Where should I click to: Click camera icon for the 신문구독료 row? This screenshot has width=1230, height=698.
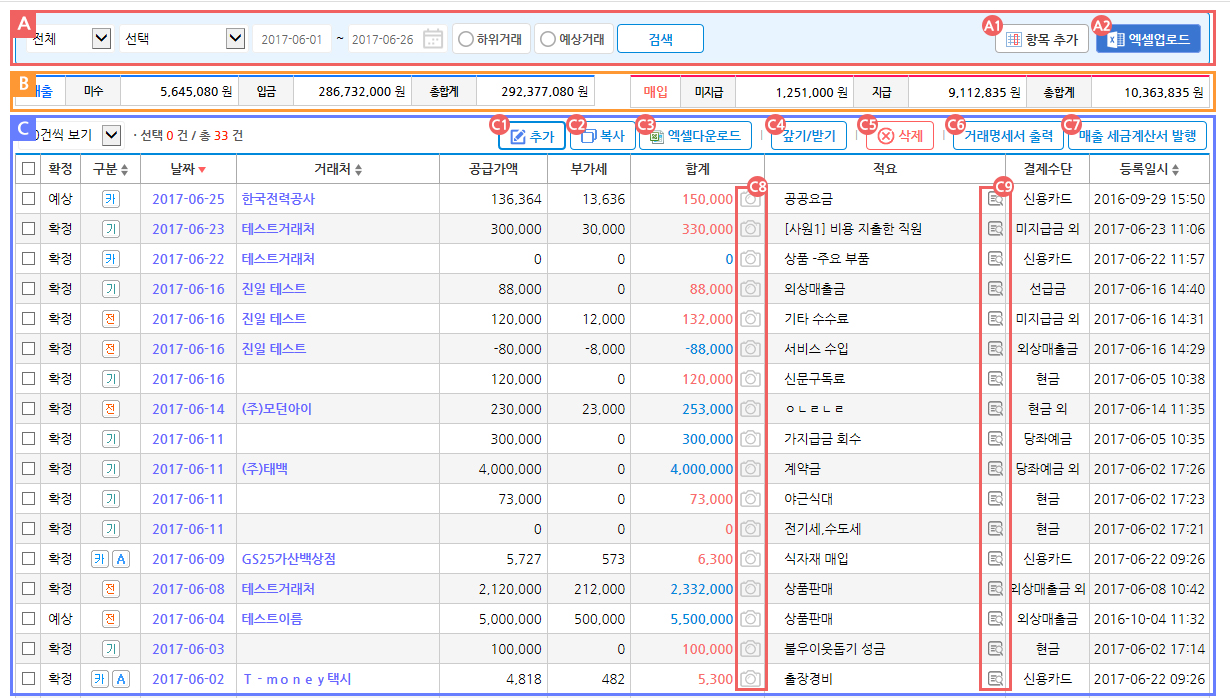(751, 379)
